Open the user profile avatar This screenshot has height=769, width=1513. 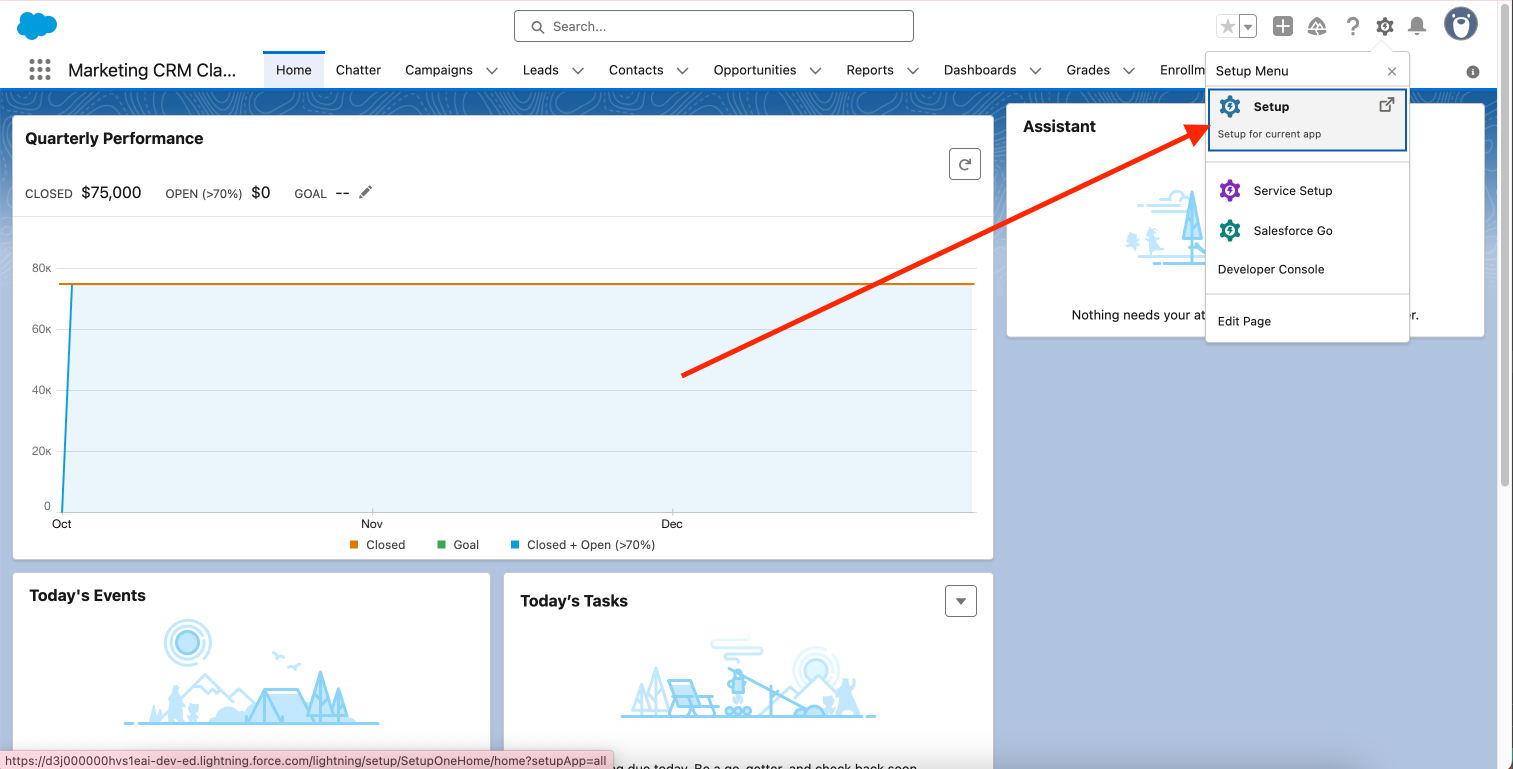[1461, 25]
